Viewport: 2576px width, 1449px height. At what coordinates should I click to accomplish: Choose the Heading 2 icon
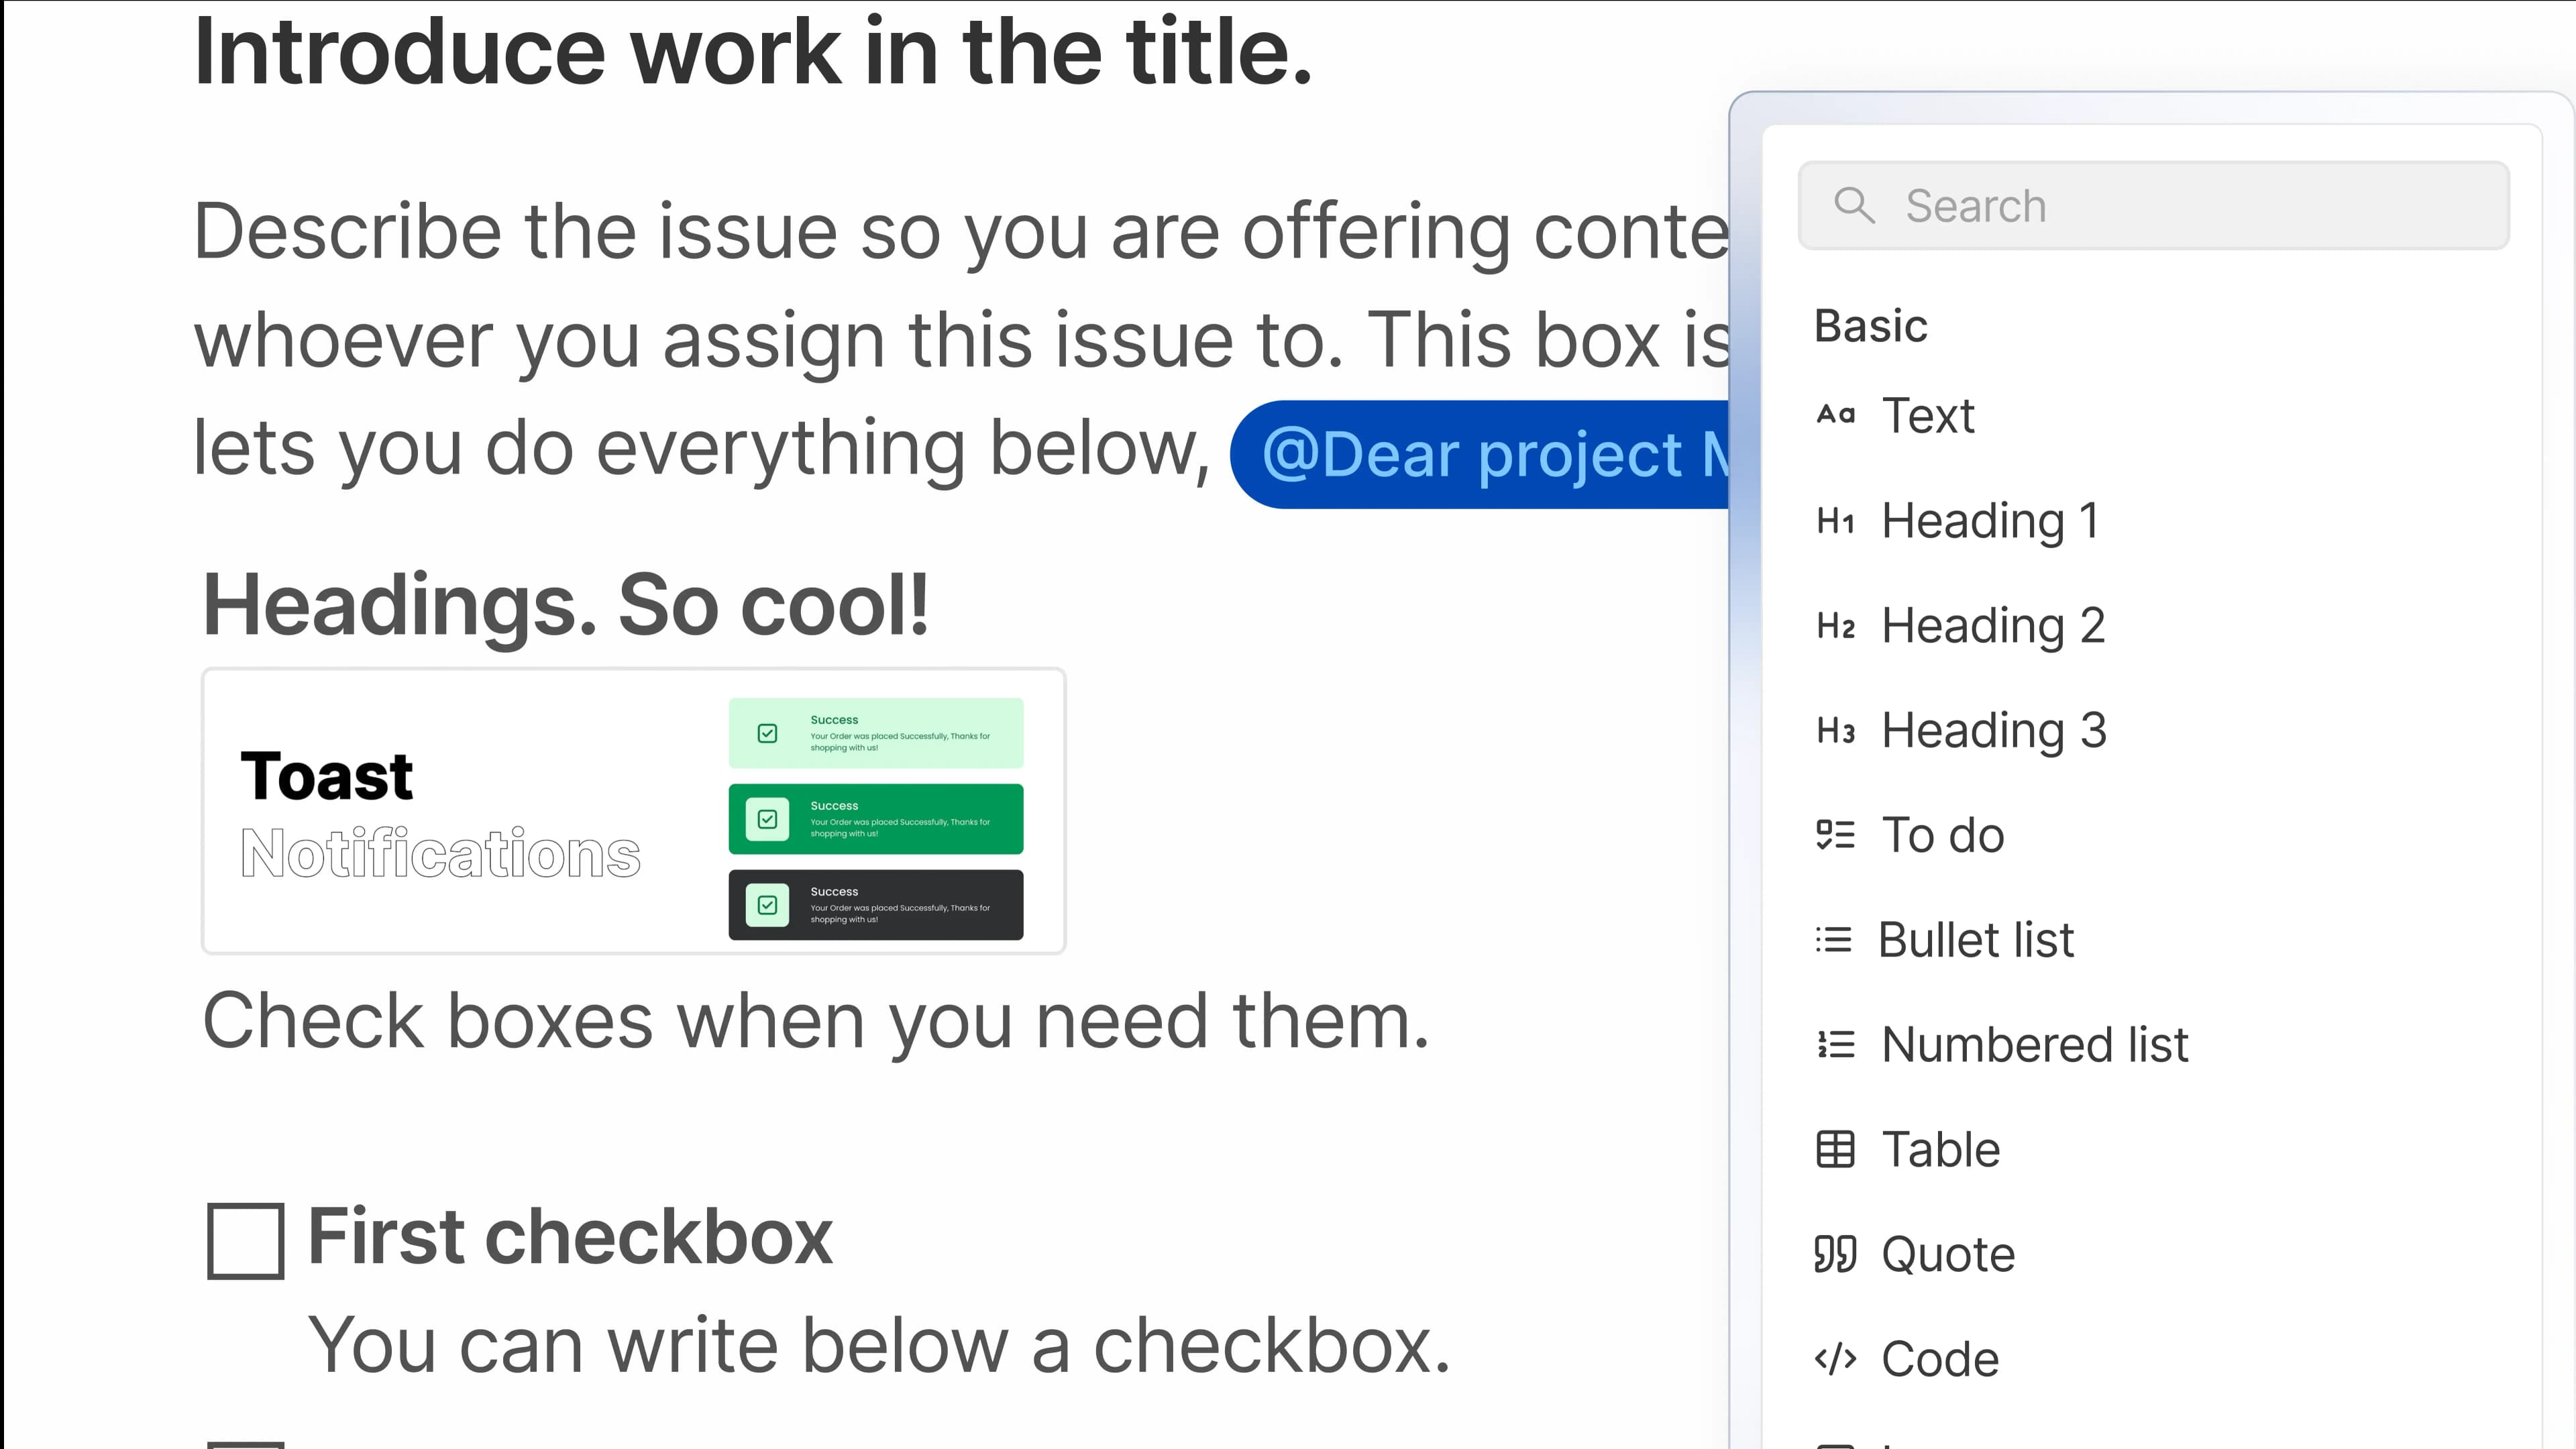[x=1835, y=626]
